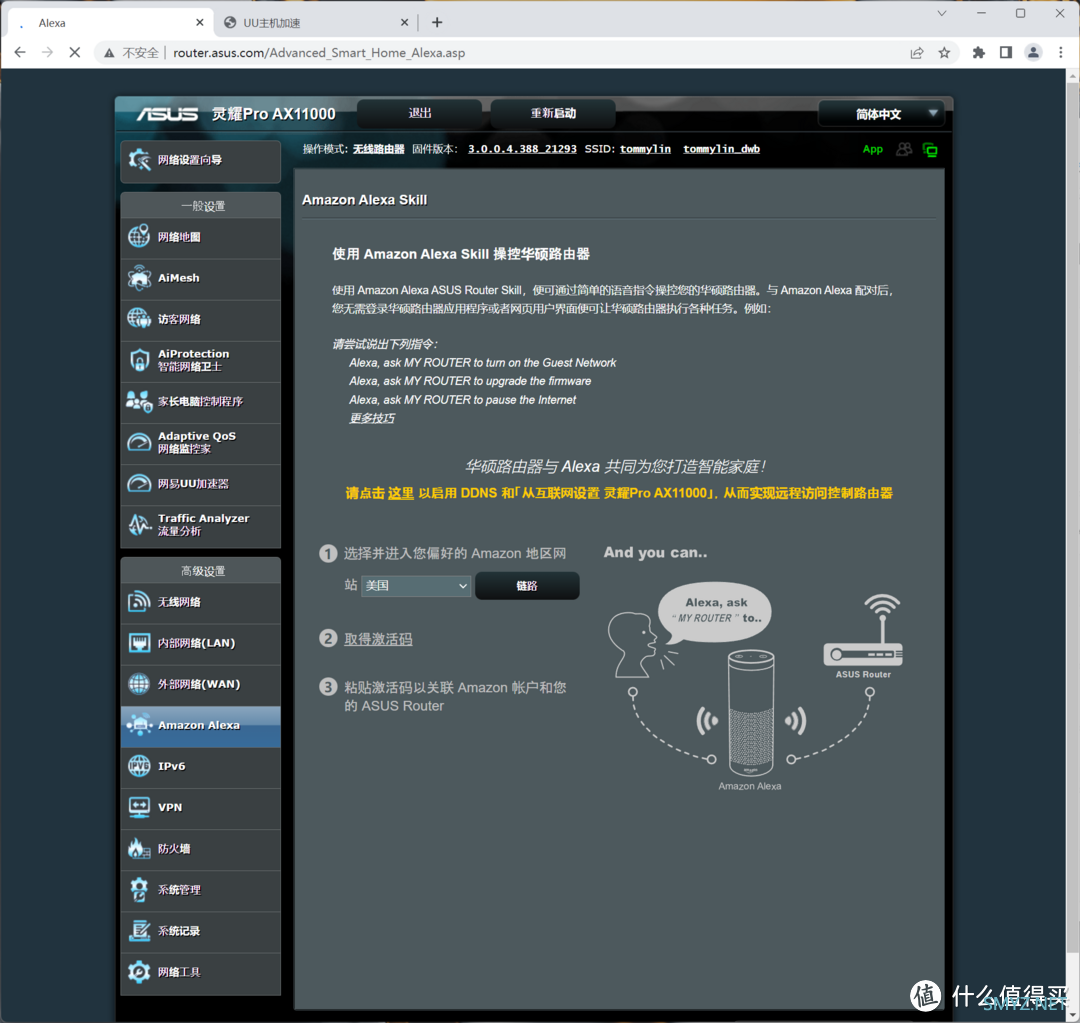Viewport: 1080px width, 1023px height.
Task: Select the Alexa browser tab
Action: point(110,23)
